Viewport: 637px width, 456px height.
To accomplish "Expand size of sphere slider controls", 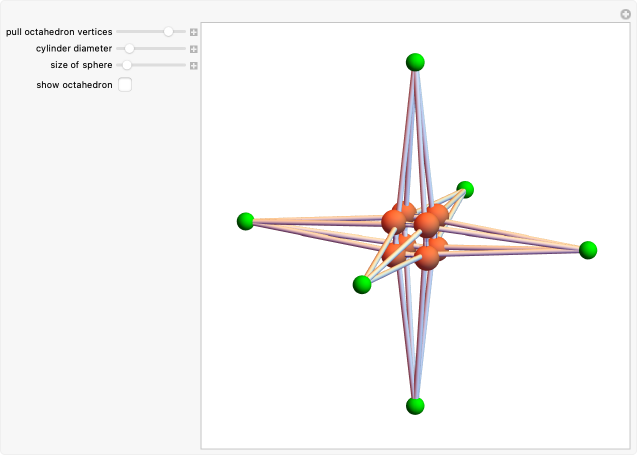I will 194,66.
